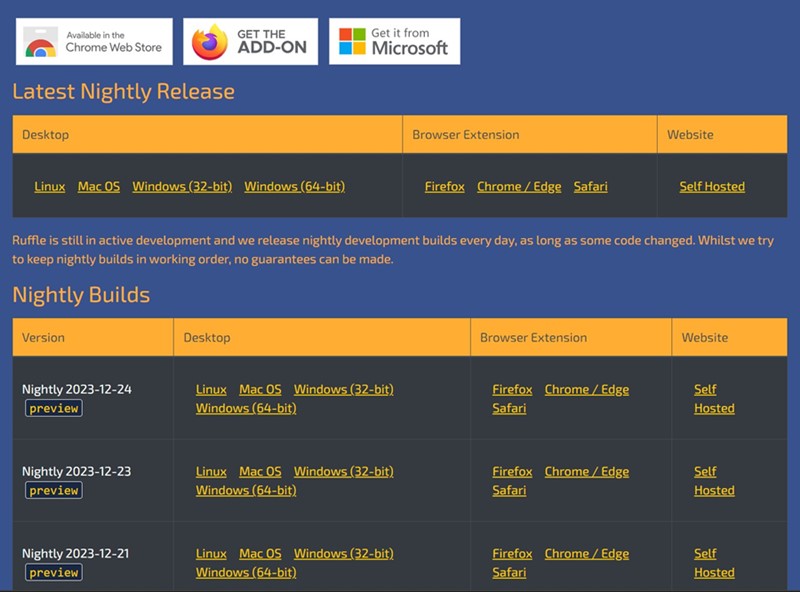Download Linux build for Nightly 2023-12-24
Image resolution: width=800 pixels, height=592 pixels.
click(211, 389)
